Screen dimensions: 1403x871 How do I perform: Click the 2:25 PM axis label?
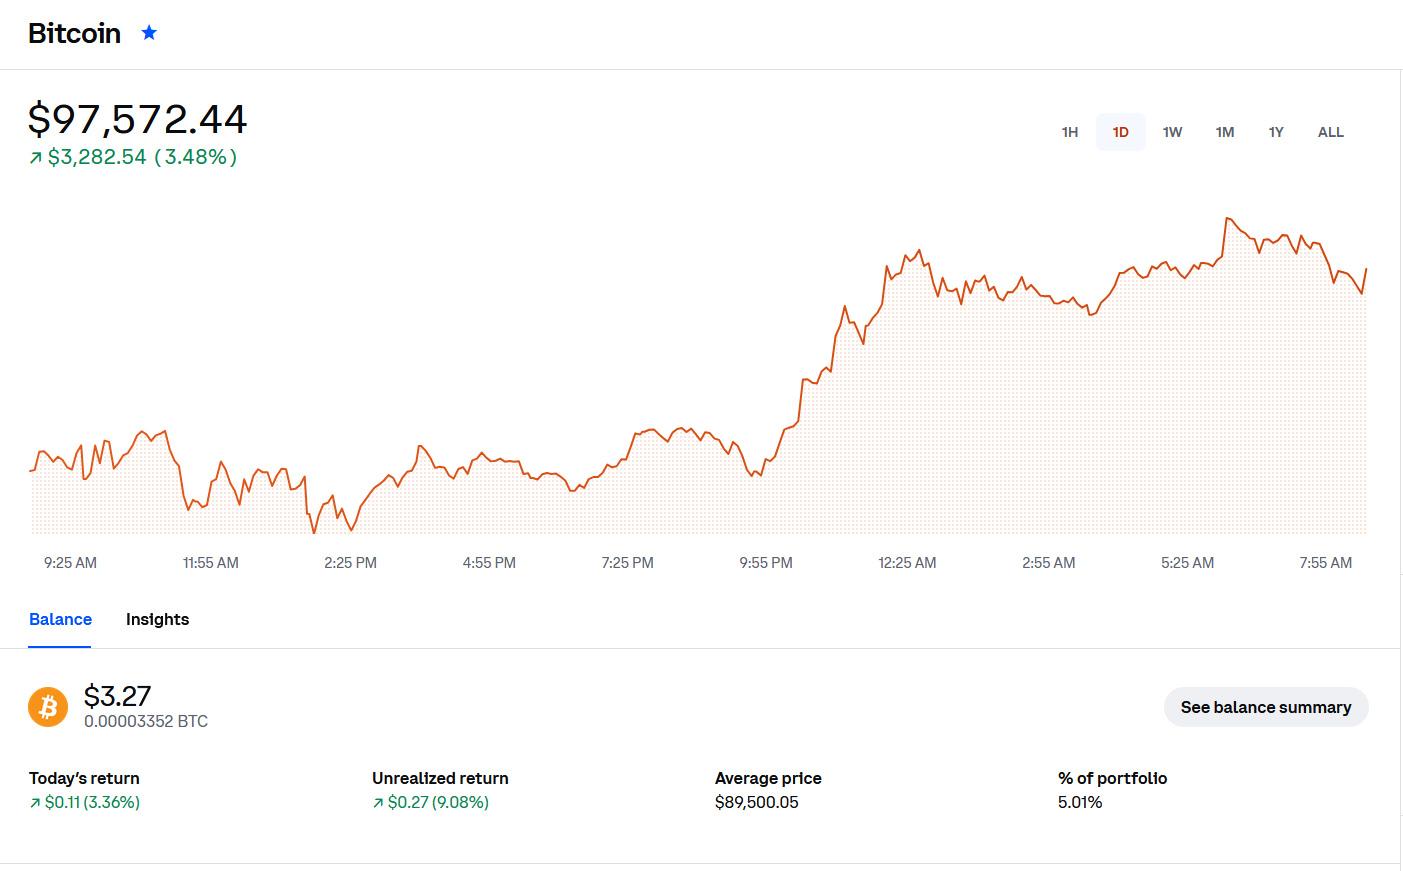[x=350, y=563]
